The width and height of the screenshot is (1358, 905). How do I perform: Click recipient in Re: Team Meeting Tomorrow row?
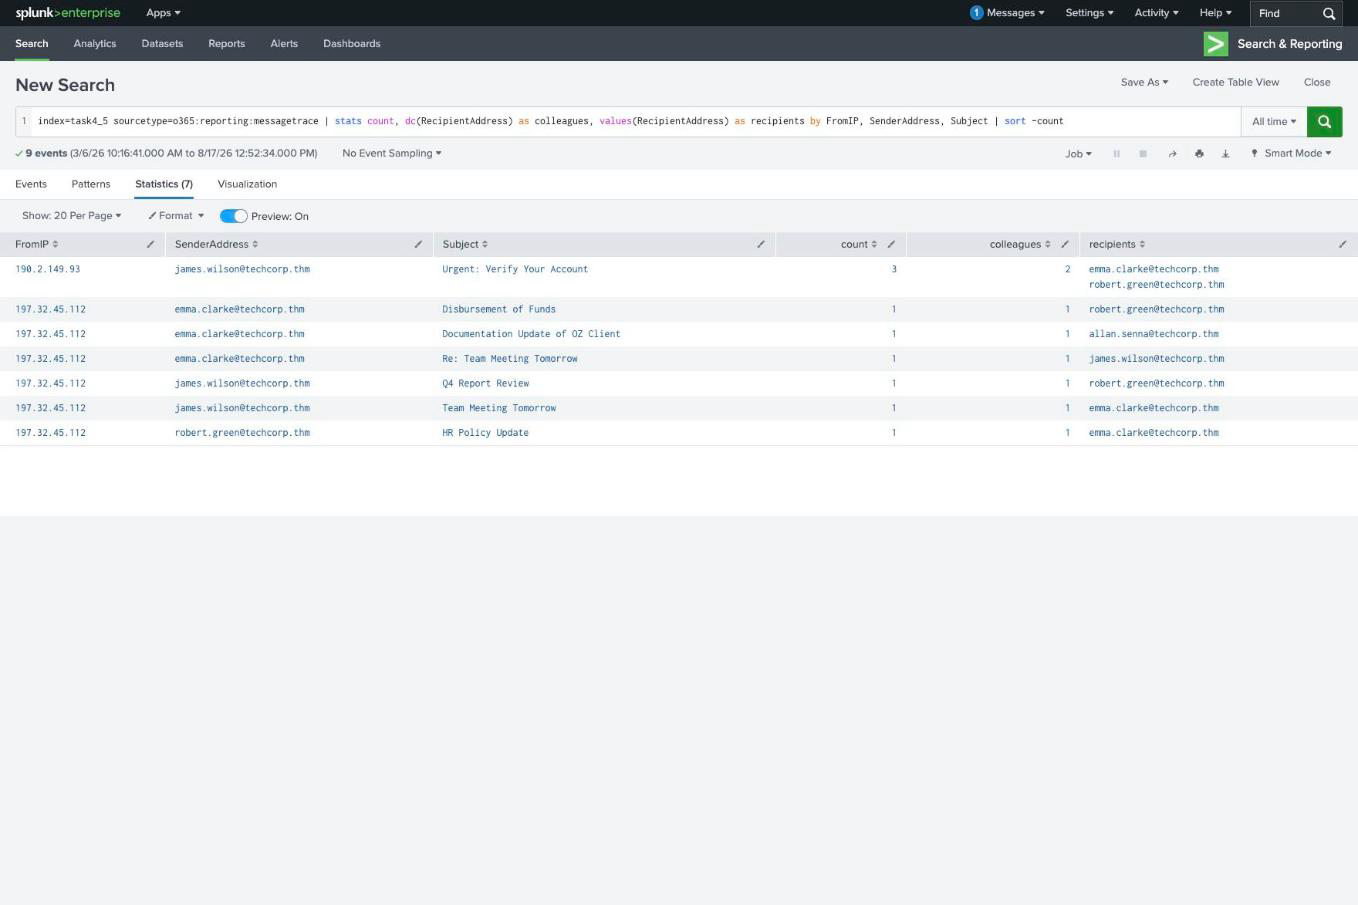click(1157, 358)
